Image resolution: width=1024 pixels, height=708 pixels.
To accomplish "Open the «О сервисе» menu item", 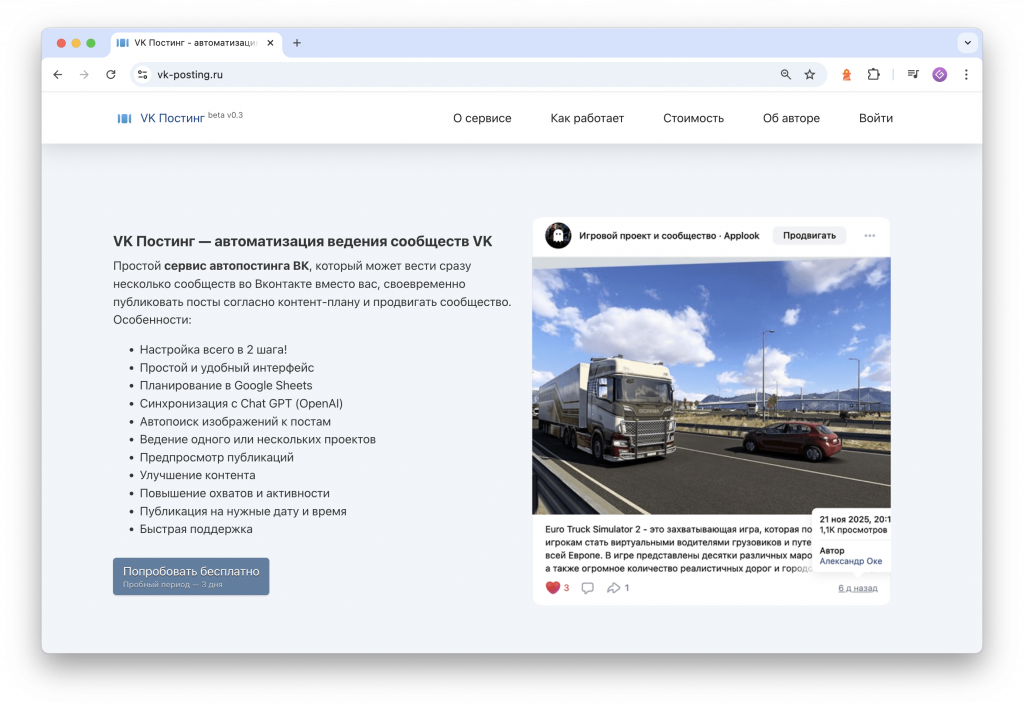I will pyautogui.click(x=482, y=118).
